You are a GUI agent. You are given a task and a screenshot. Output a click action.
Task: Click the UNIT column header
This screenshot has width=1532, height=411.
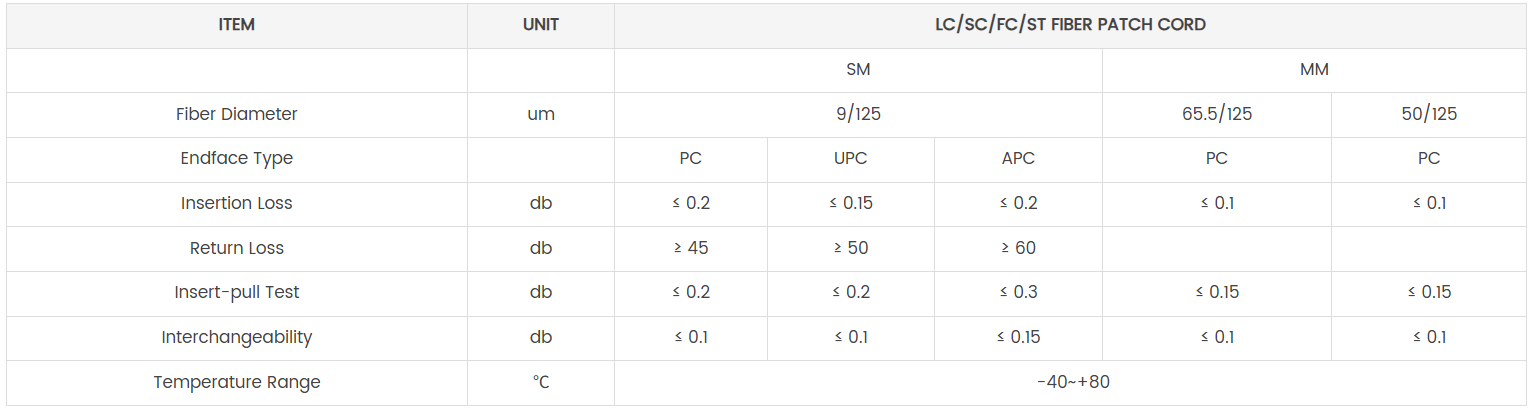click(541, 25)
